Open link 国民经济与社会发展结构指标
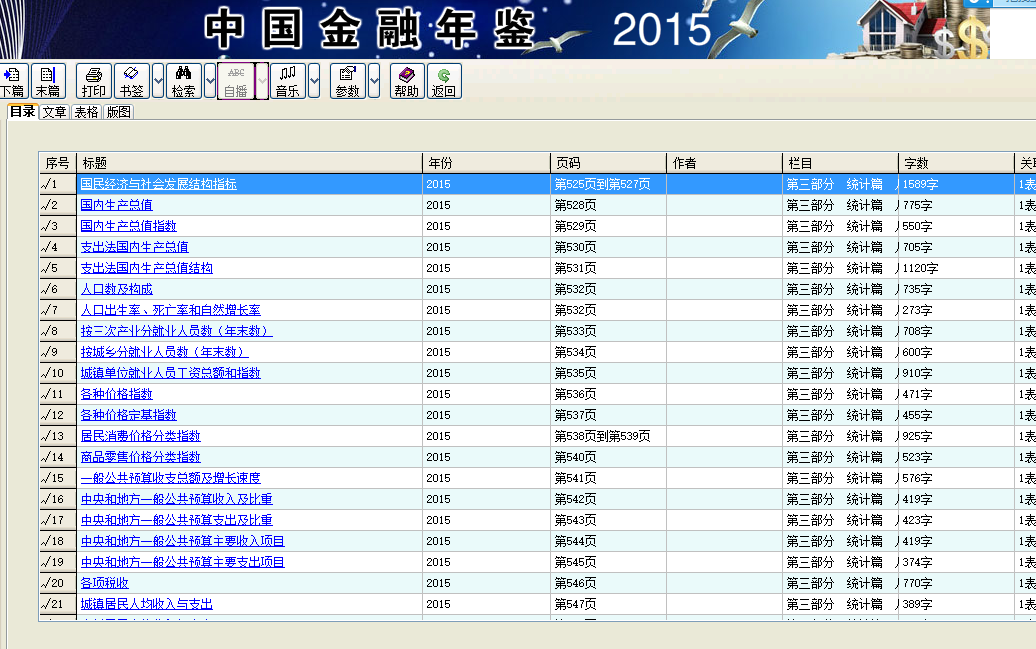Image resolution: width=1036 pixels, height=649 pixels. point(159,184)
